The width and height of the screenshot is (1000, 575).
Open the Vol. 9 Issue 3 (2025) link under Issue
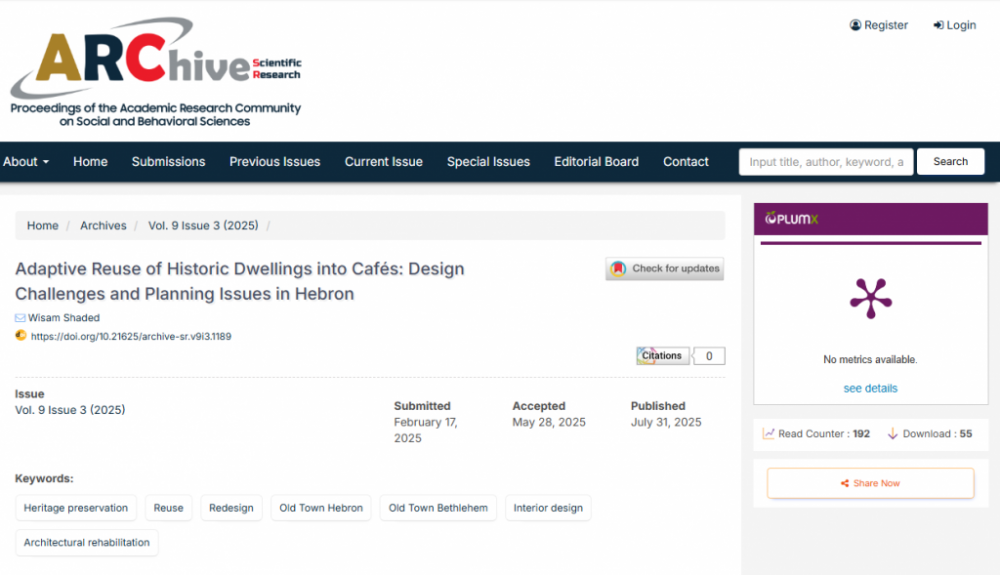click(x=70, y=410)
